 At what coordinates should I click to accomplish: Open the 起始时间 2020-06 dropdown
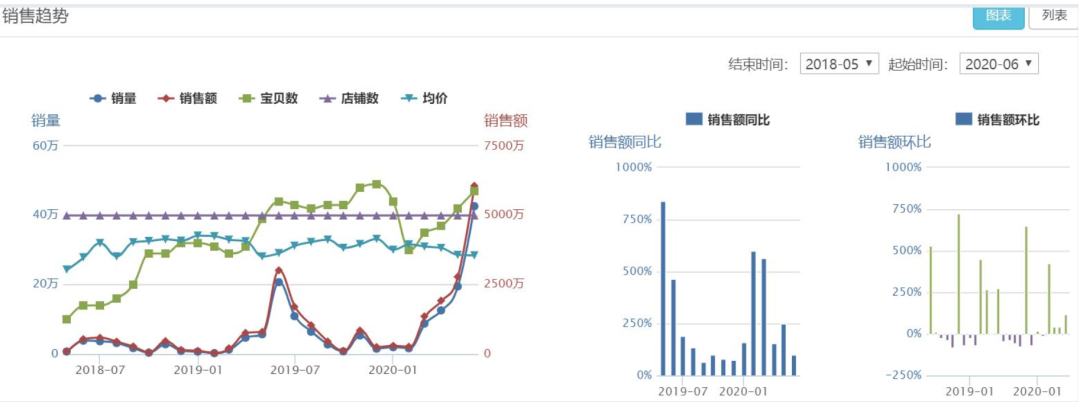(999, 64)
